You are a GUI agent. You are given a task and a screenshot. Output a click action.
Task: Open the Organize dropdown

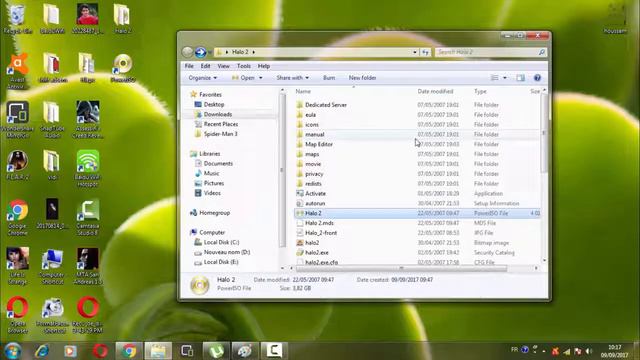tap(202, 78)
